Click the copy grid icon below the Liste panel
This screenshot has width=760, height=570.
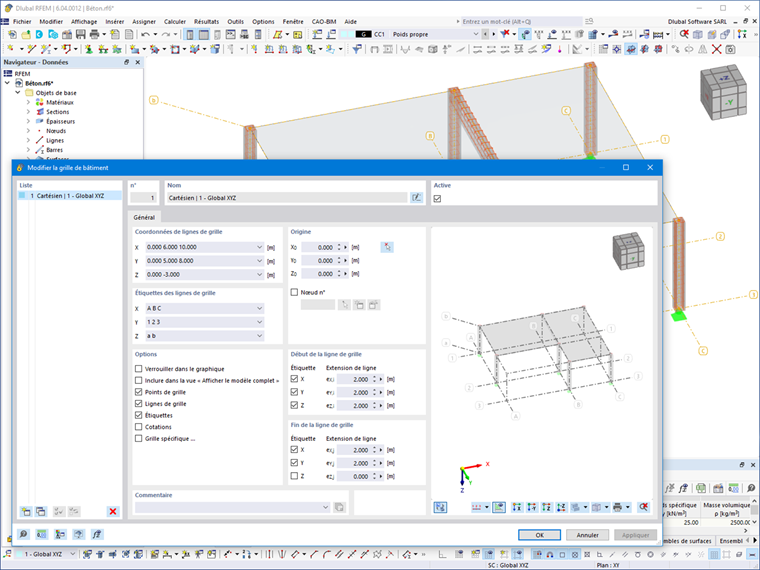point(41,511)
